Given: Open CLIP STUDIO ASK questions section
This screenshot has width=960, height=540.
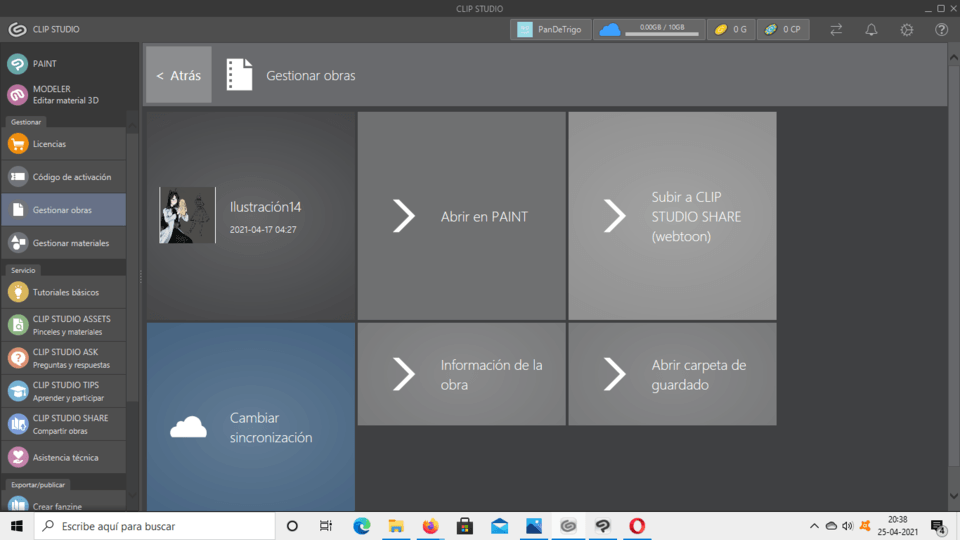Looking at the screenshot, I should pos(64,358).
